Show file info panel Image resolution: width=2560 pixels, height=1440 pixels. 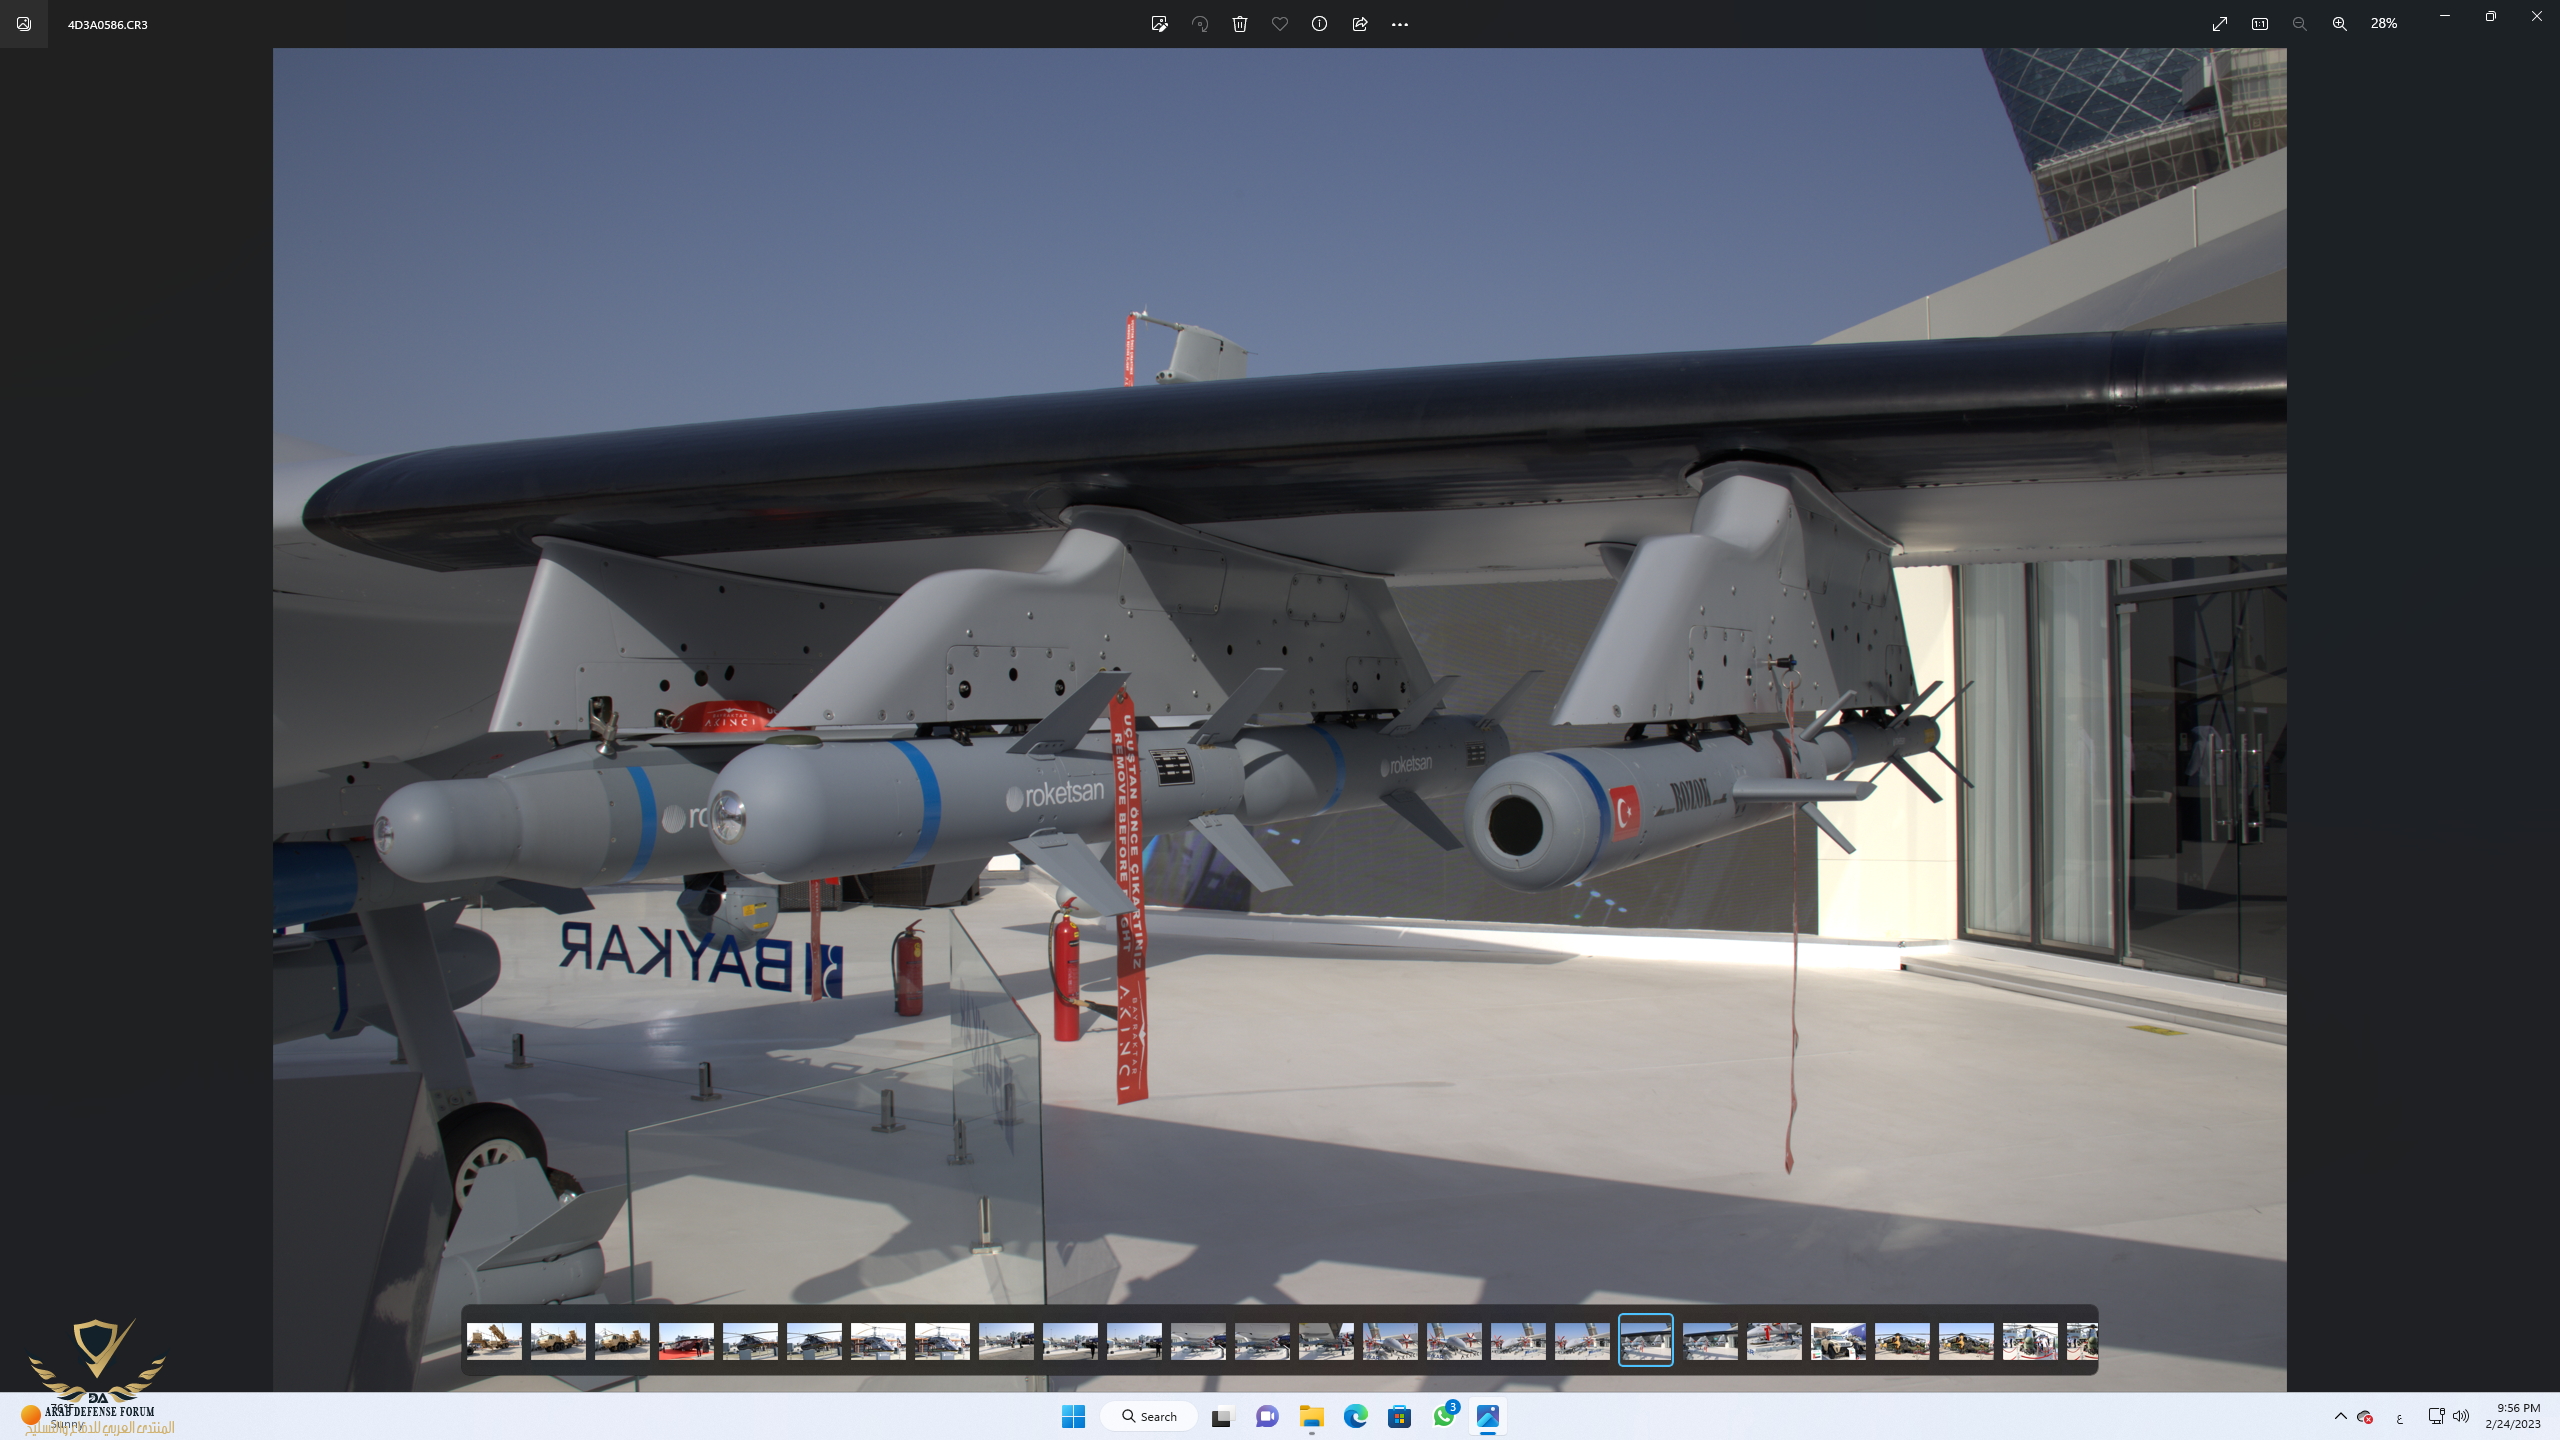click(x=1320, y=24)
